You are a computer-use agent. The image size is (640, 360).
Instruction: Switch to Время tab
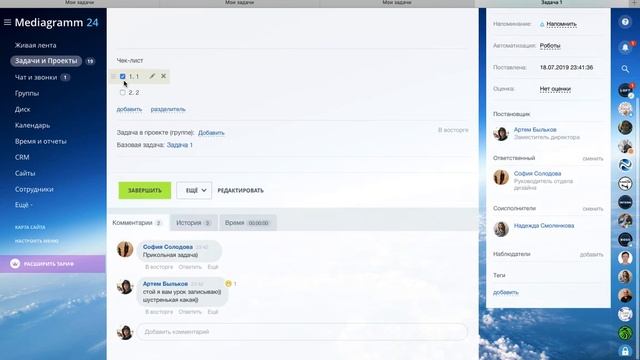(248, 223)
